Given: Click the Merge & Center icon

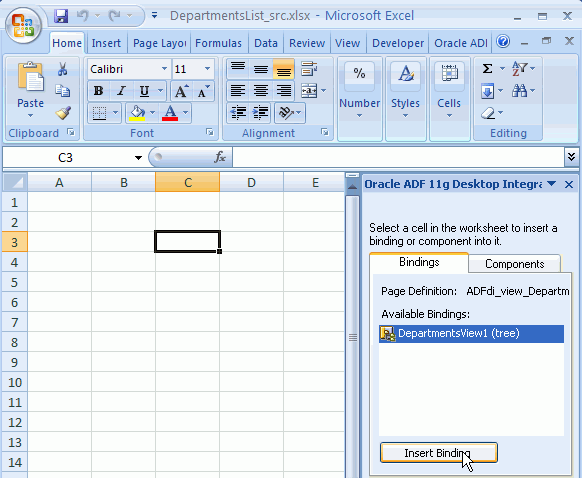Looking at the screenshot, I should pos(309,91).
